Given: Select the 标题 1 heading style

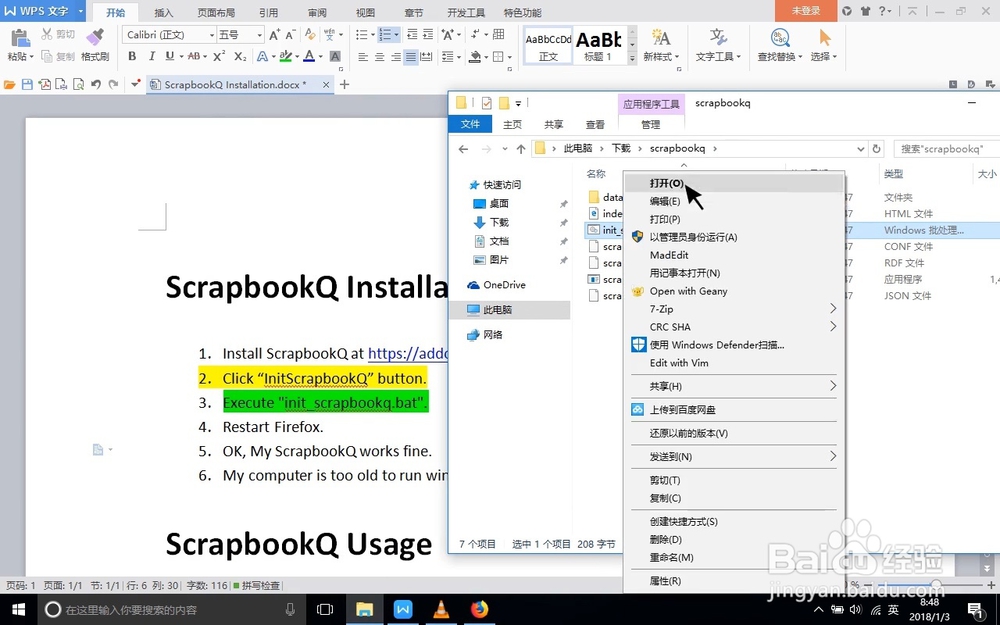Looking at the screenshot, I should (598, 45).
